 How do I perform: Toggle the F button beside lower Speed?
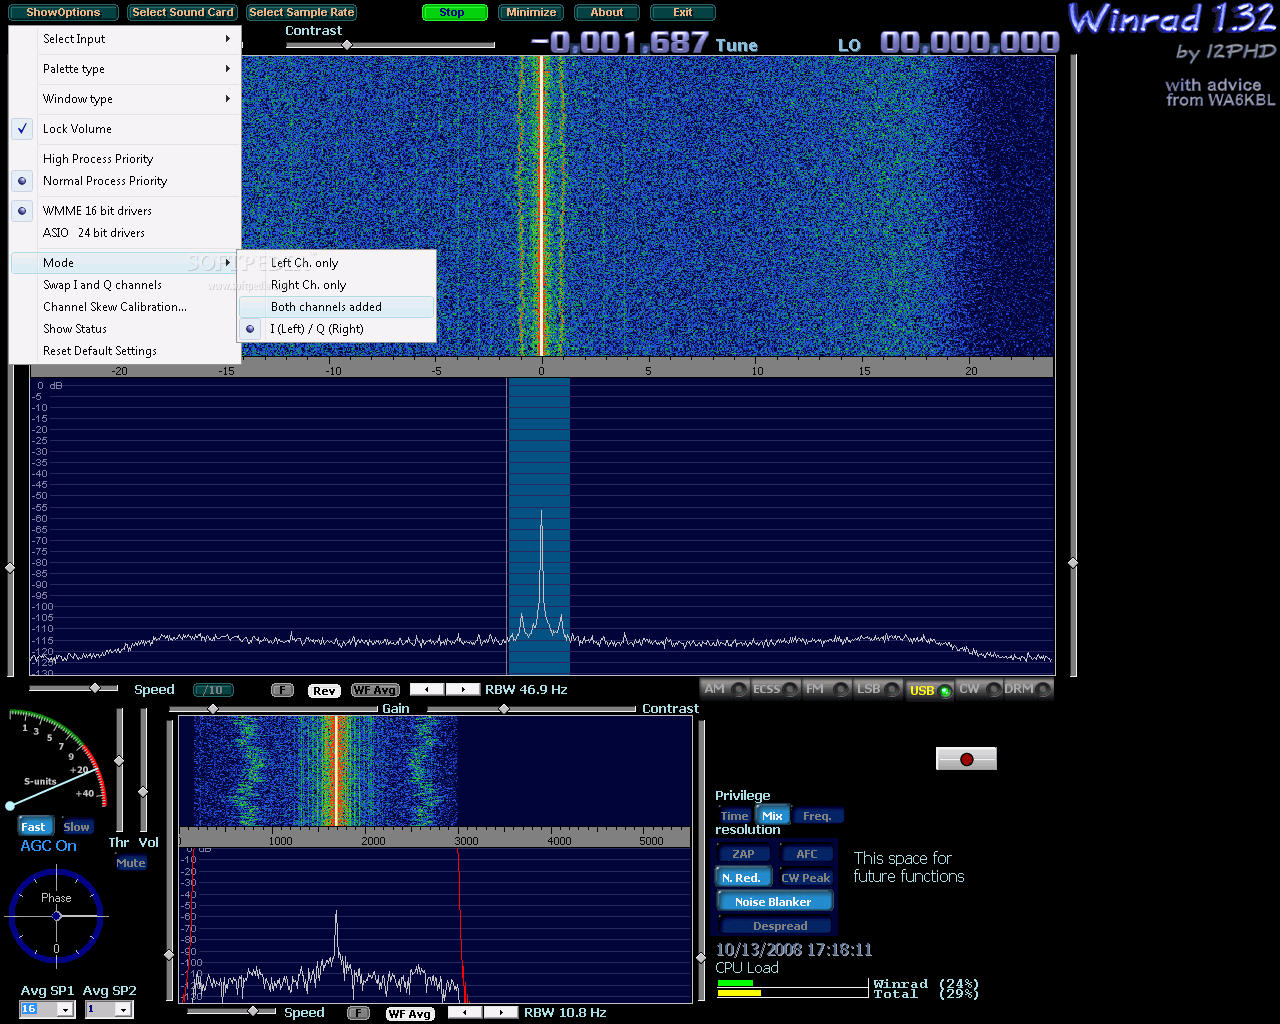[358, 1013]
